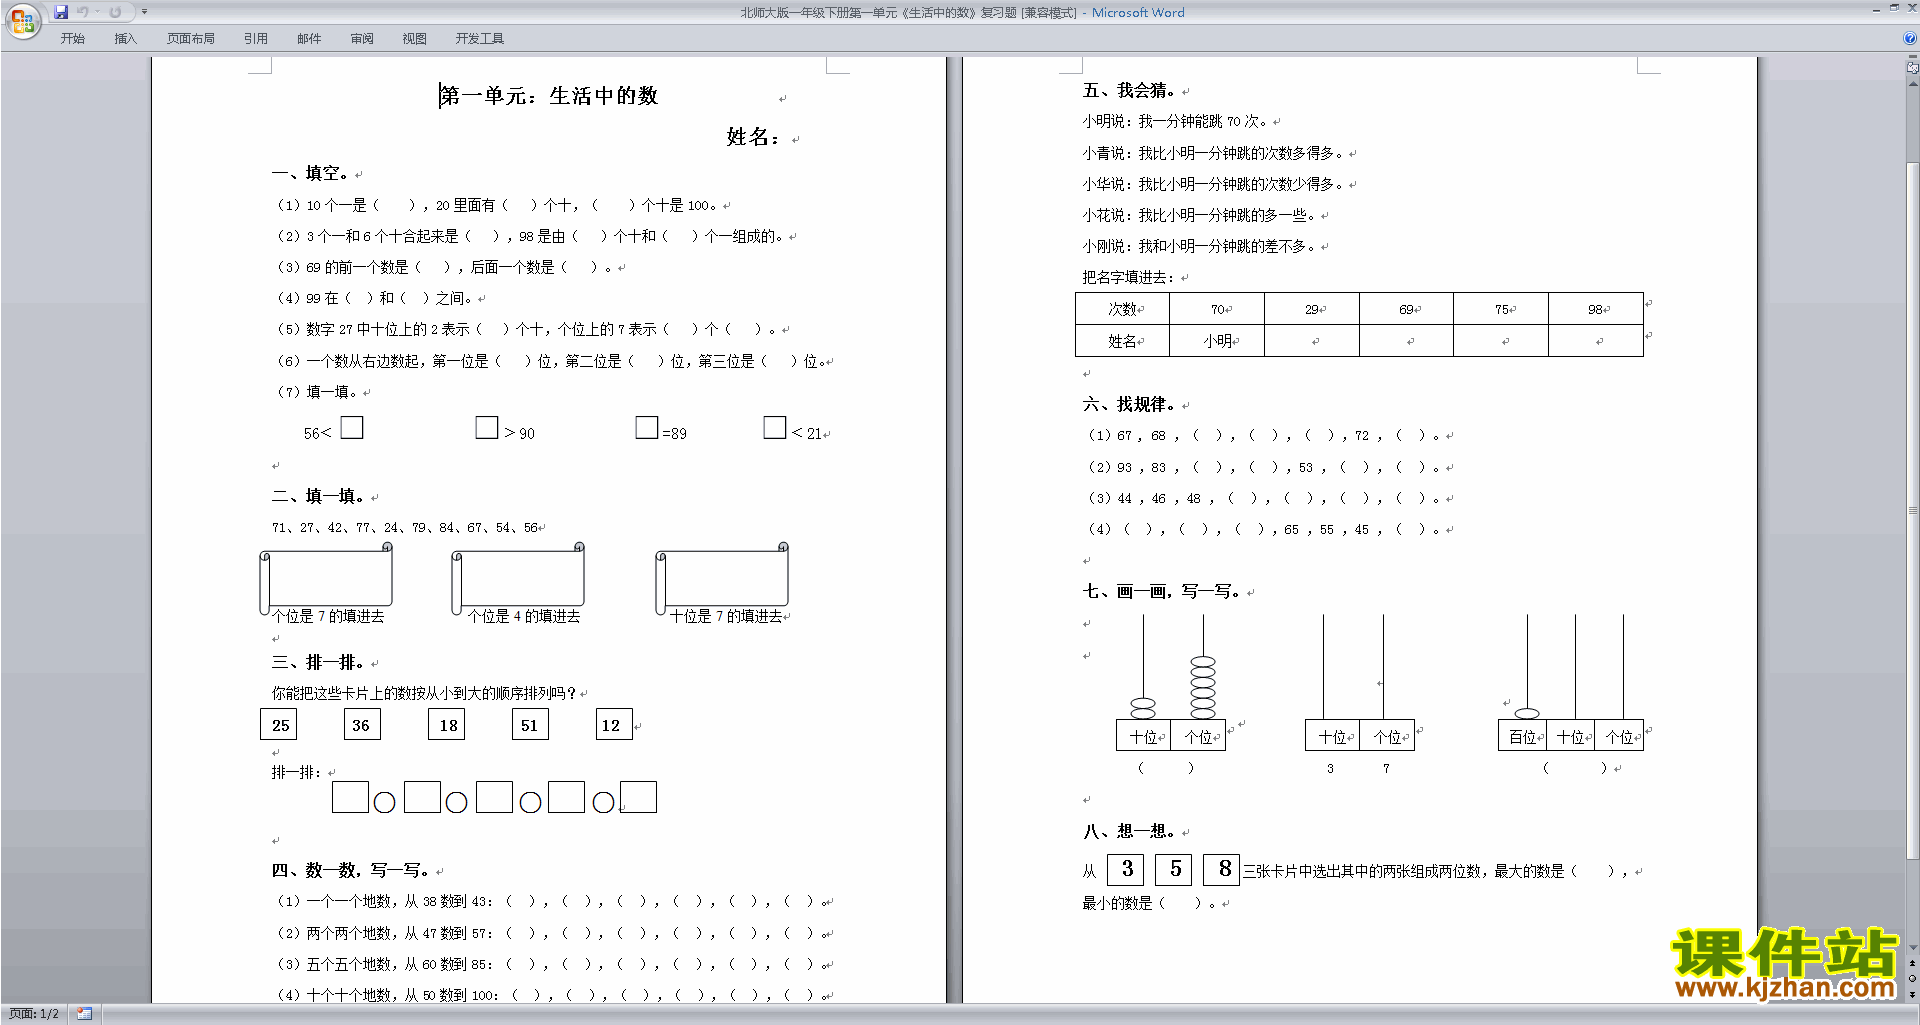
Task: Click the 百位 label under the abacus
Action: (x=1522, y=737)
